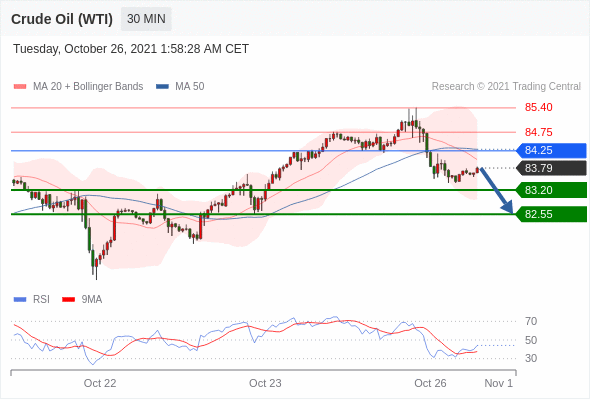Select the Crude Oil (WTI) title

point(62,19)
